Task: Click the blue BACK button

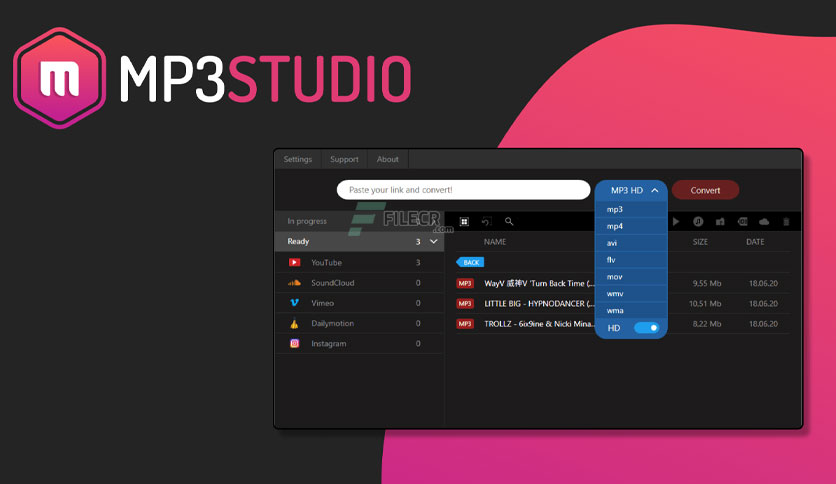Action: coord(471,262)
